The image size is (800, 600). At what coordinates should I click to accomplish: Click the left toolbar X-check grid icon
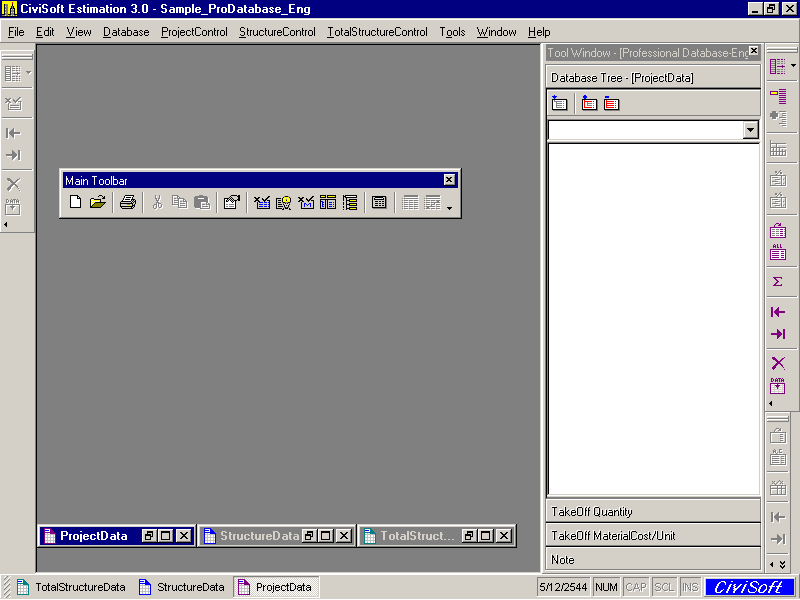tap(13, 103)
